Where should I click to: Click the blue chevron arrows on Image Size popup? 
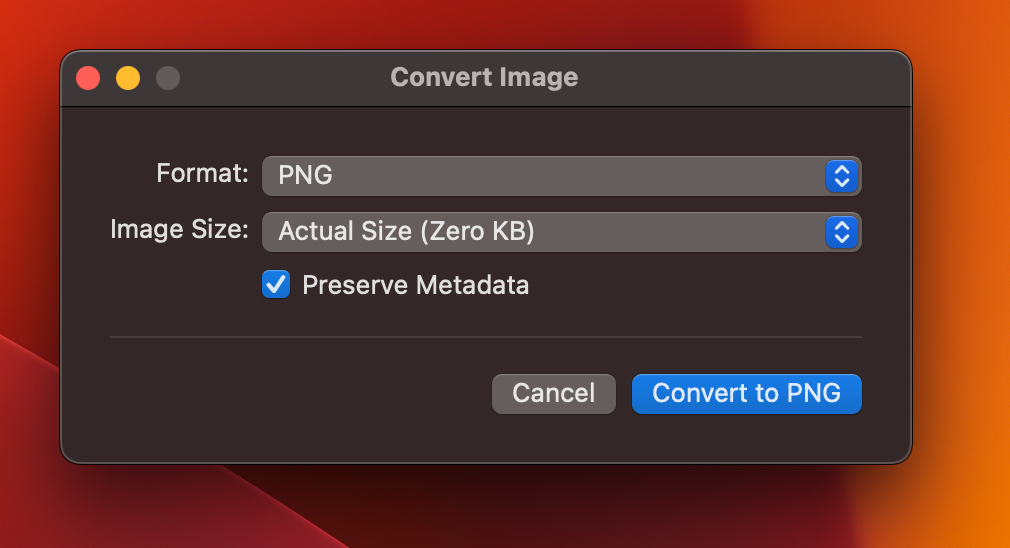coord(842,232)
